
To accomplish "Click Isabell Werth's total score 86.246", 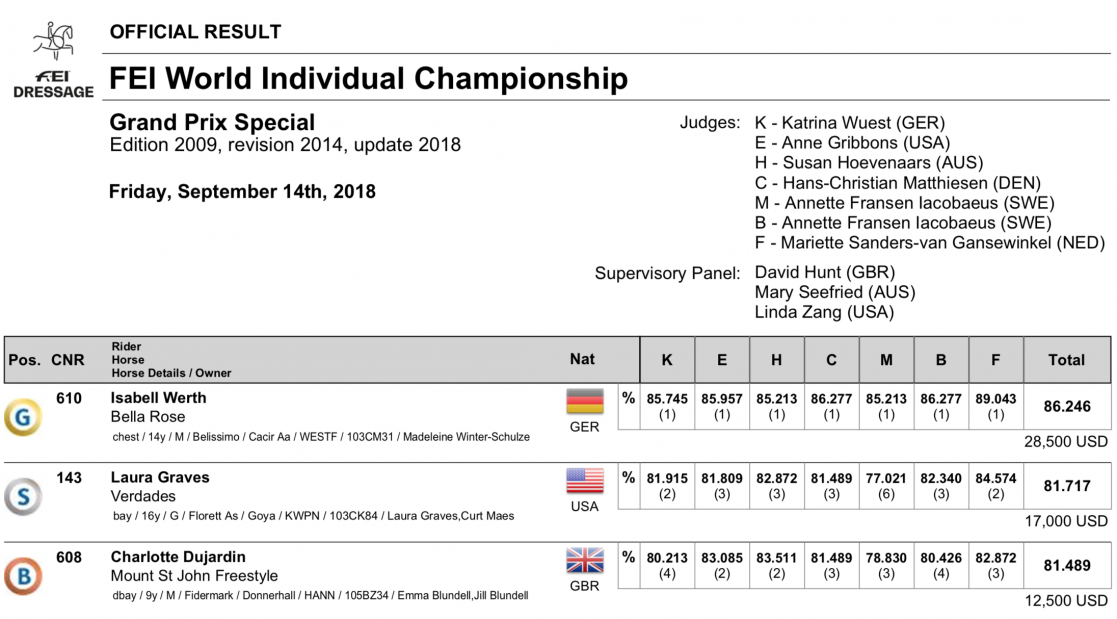I will (1066, 407).
